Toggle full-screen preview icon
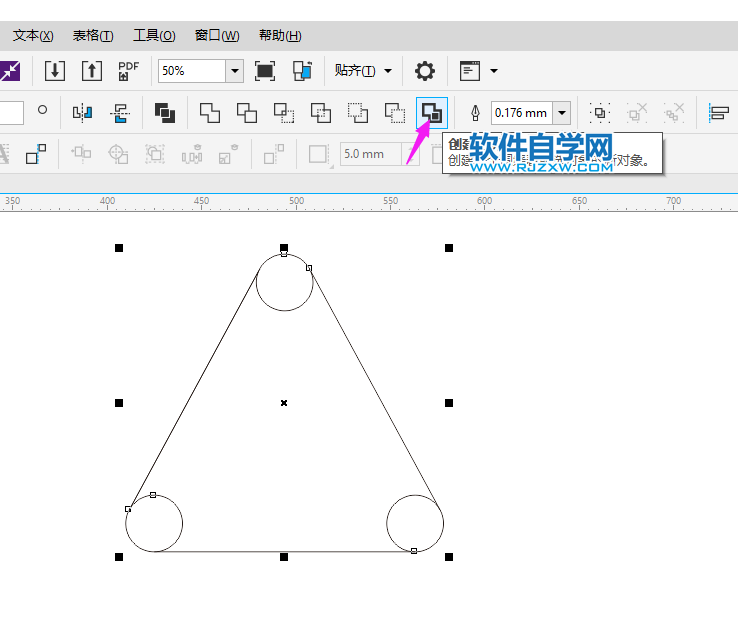The width and height of the screenshot is (738, 623). tap(265, 71)
